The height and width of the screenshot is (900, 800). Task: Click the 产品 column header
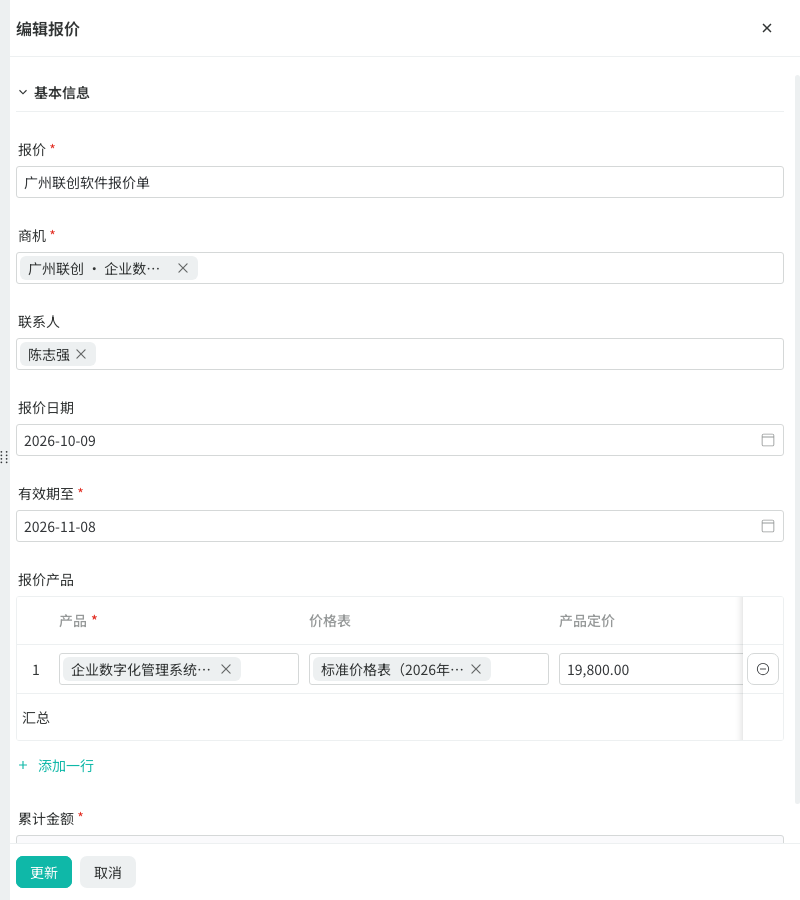(73, 620)
